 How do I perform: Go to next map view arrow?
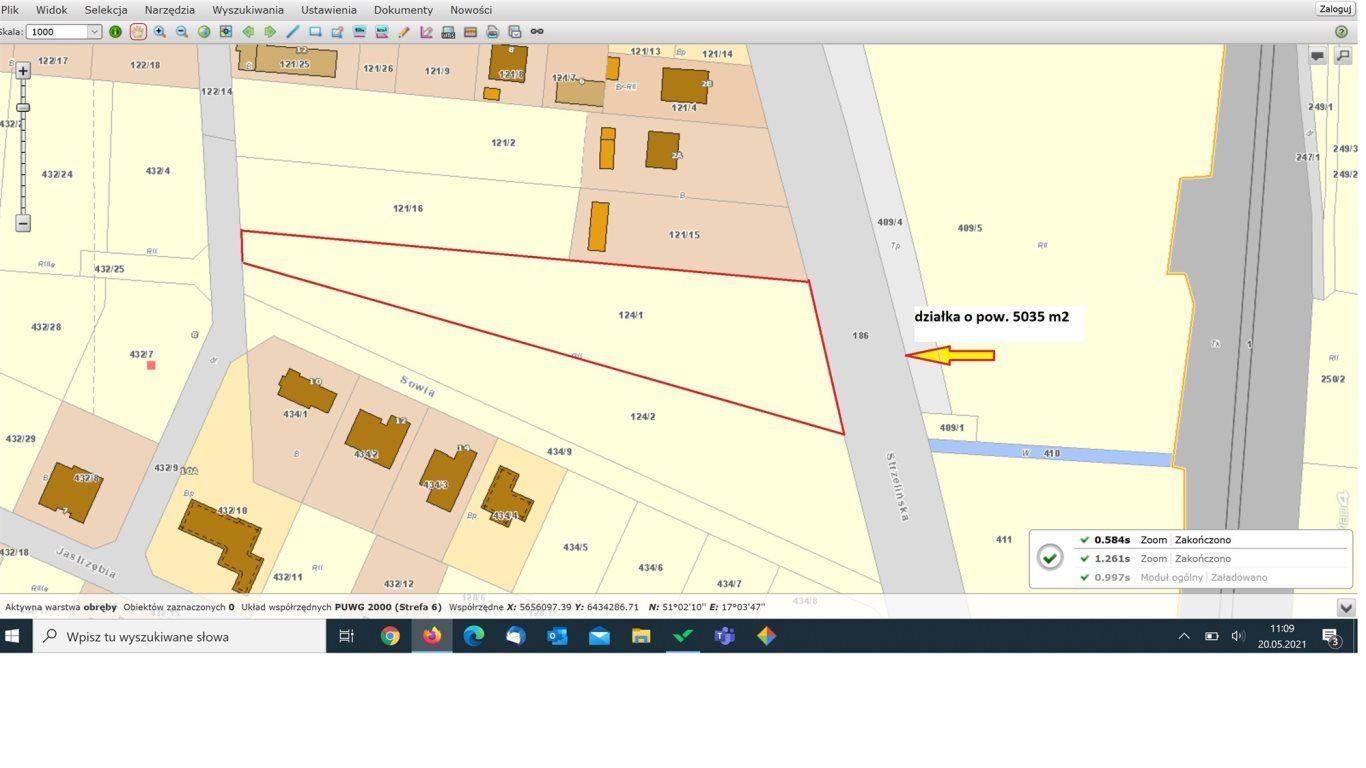[x=270, y=32]
